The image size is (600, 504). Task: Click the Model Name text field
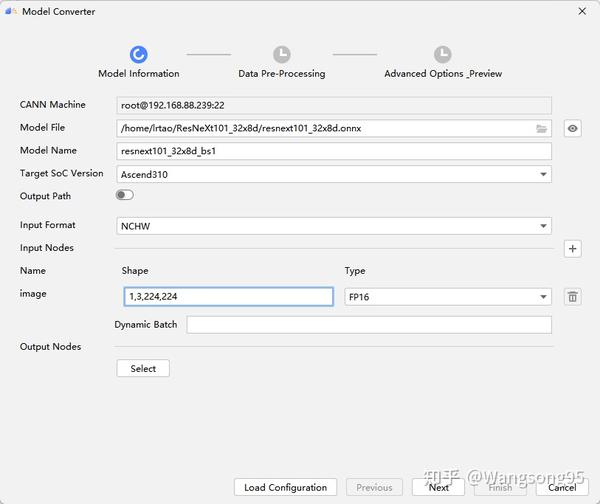[x=334, y=151]
